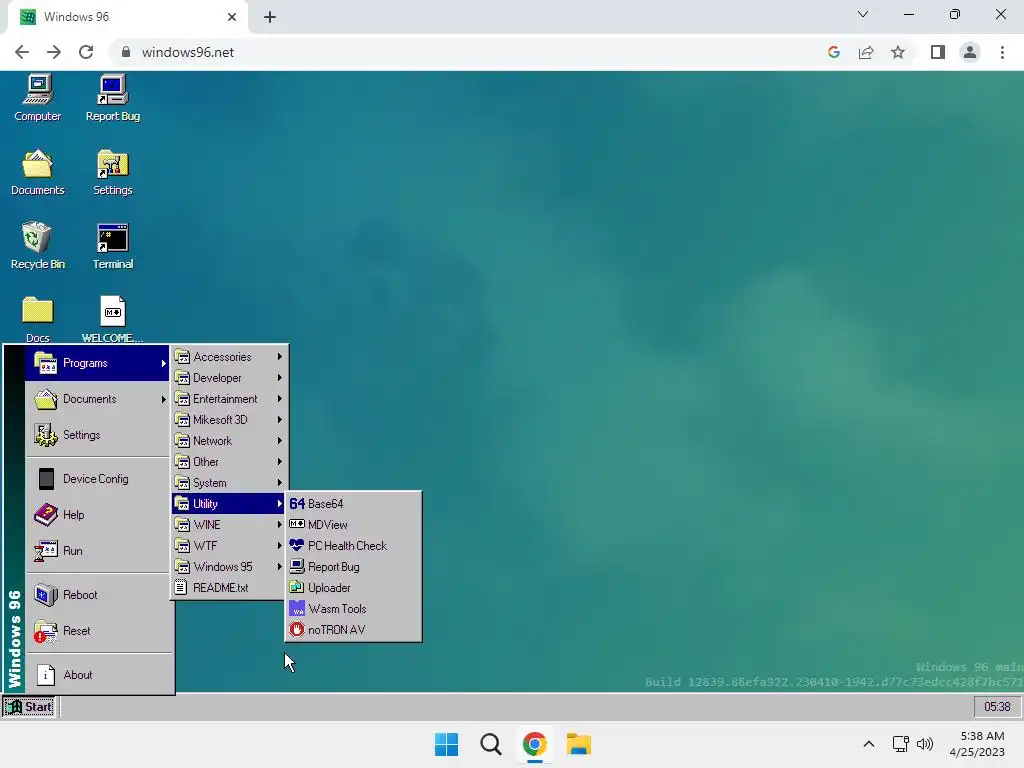Viewport: 1024px width, 768px height.
Task: Open Help from the Start menu
Action: click(98, 515)
